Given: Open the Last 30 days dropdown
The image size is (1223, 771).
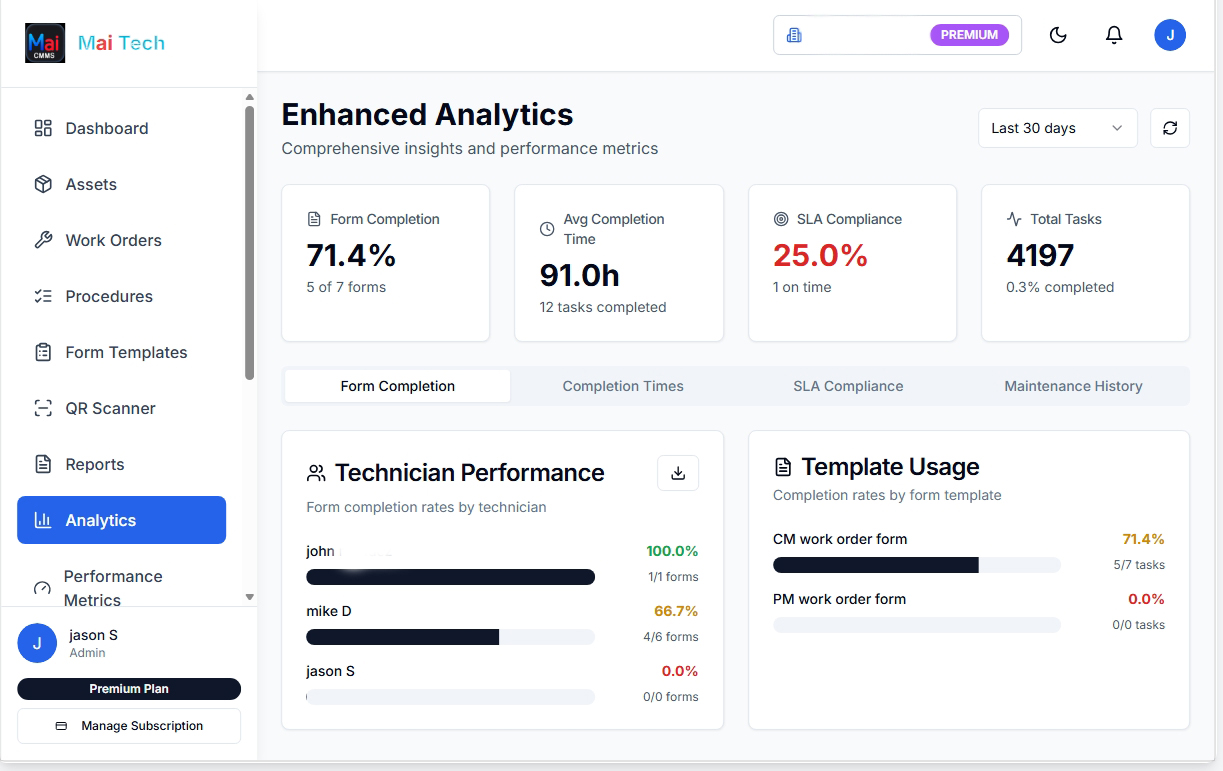Looking at the screenshot, I should coord(1057,128).
